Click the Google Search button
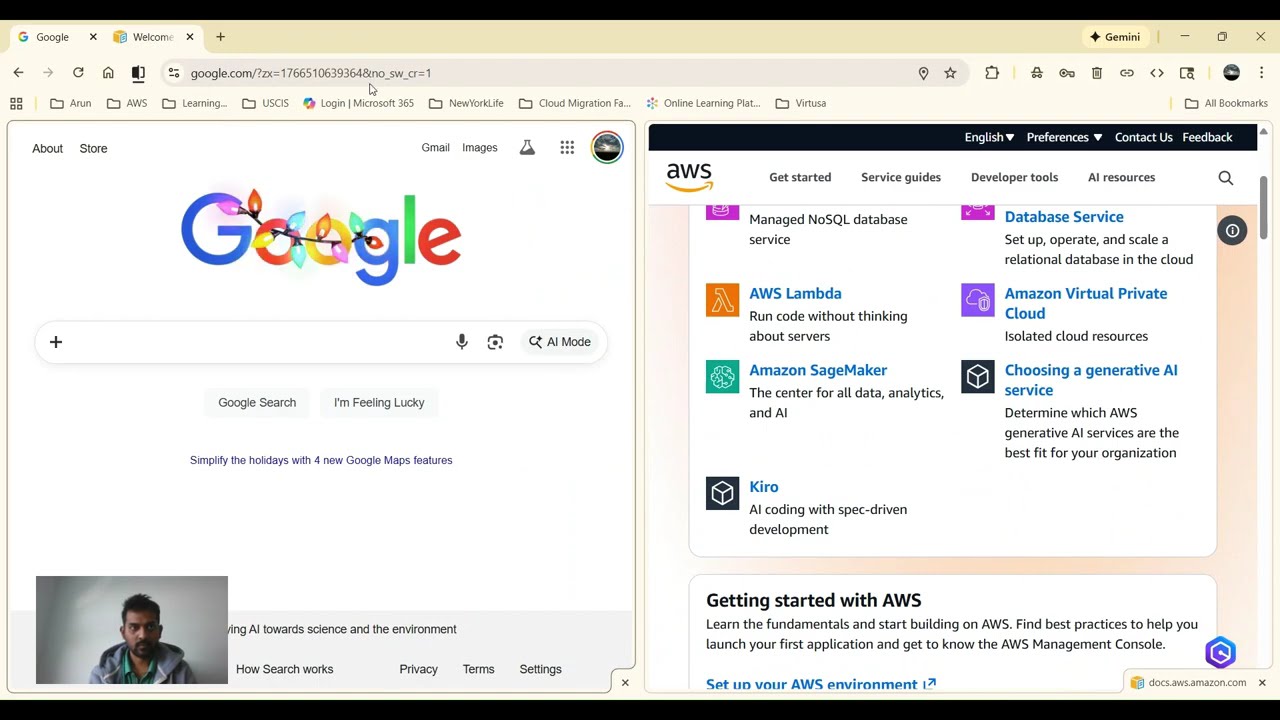This screenshot has height=720, width=1280. (257, 402)
